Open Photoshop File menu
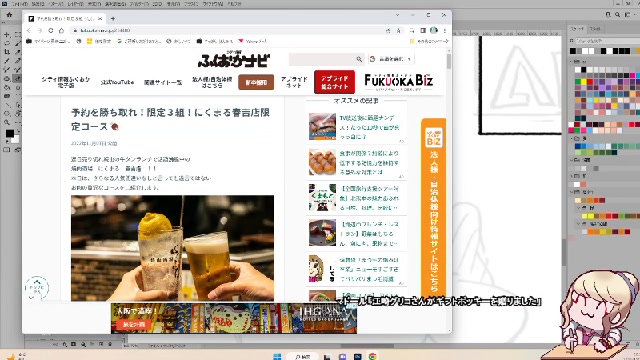Image resolution: width=640 pixels, height=360 pixels. click(x=20, y=4)
